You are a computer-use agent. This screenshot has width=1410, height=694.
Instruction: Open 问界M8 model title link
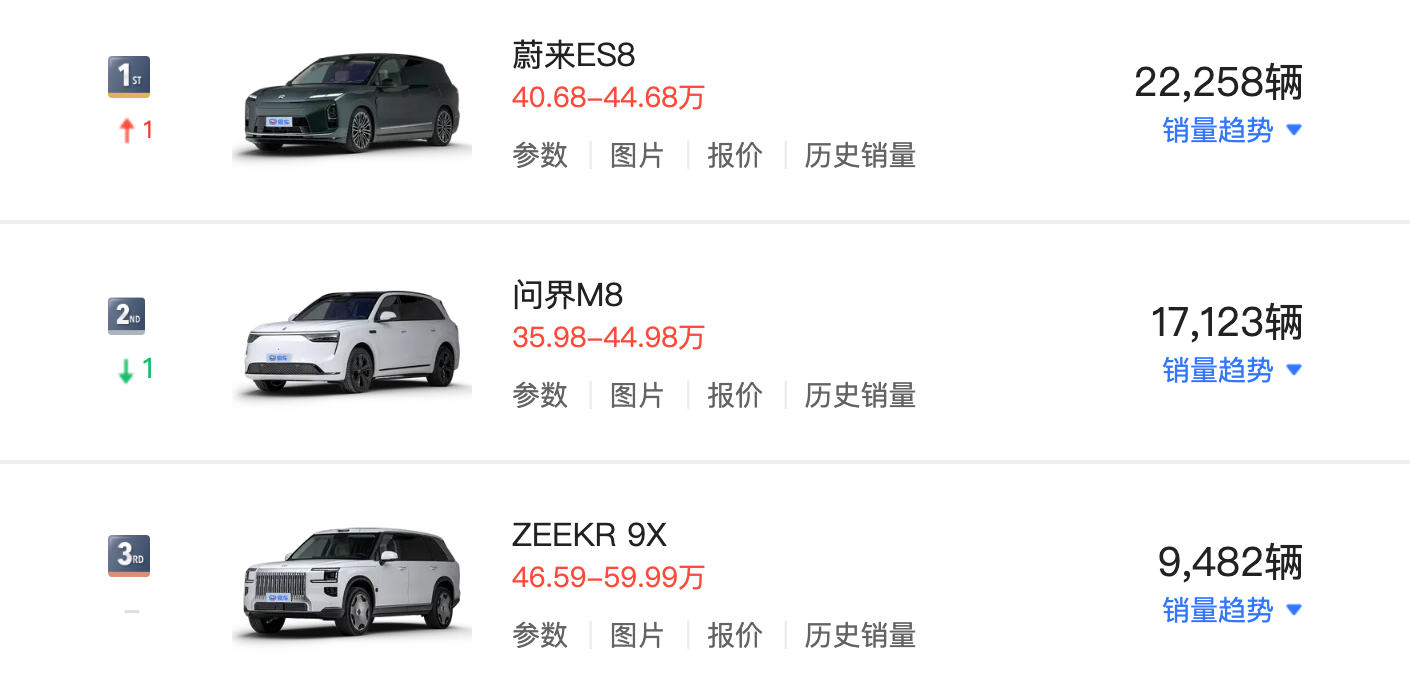point(567,295)
